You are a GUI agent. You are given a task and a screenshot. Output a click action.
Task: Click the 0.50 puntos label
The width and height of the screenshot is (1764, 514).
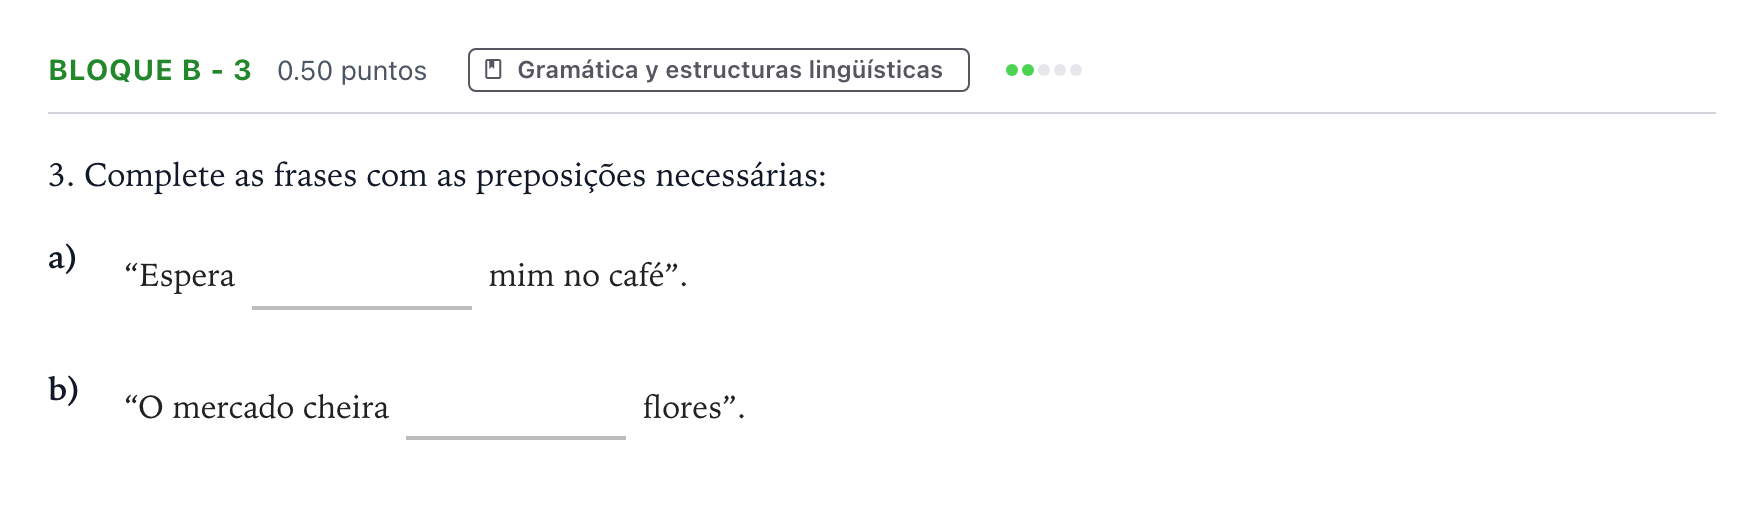[x=352, y=71]
